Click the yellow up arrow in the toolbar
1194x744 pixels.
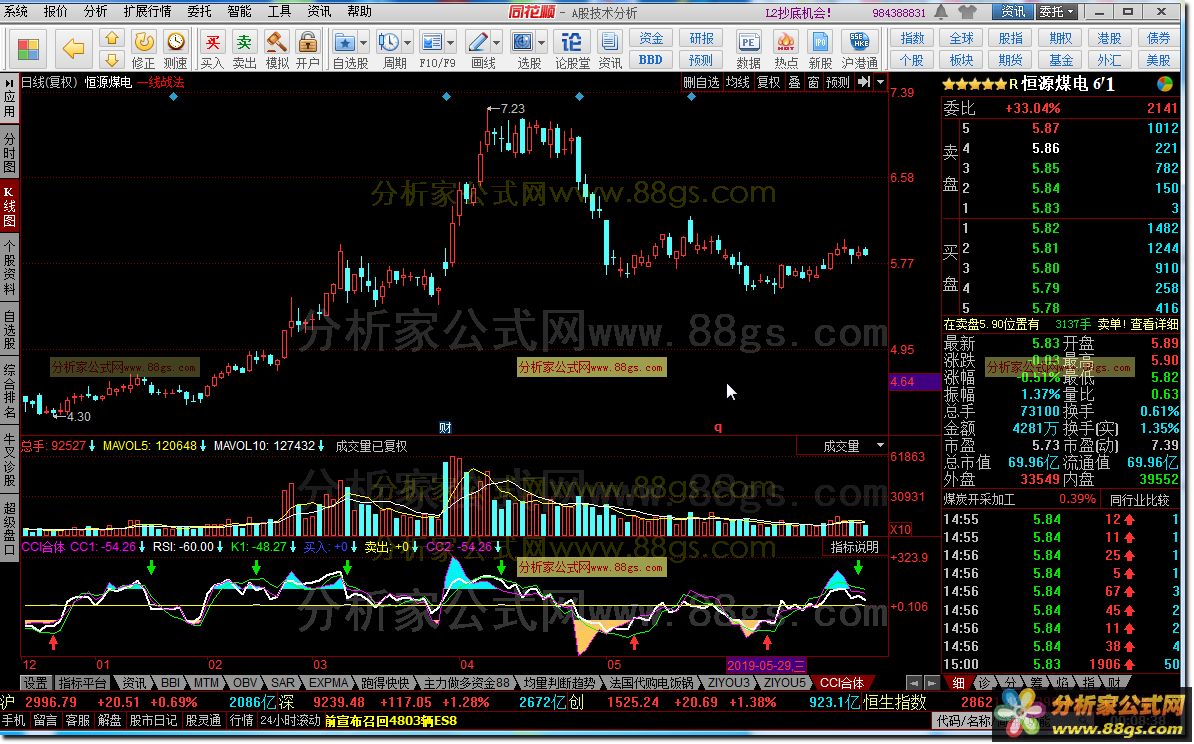click(111, 38)
